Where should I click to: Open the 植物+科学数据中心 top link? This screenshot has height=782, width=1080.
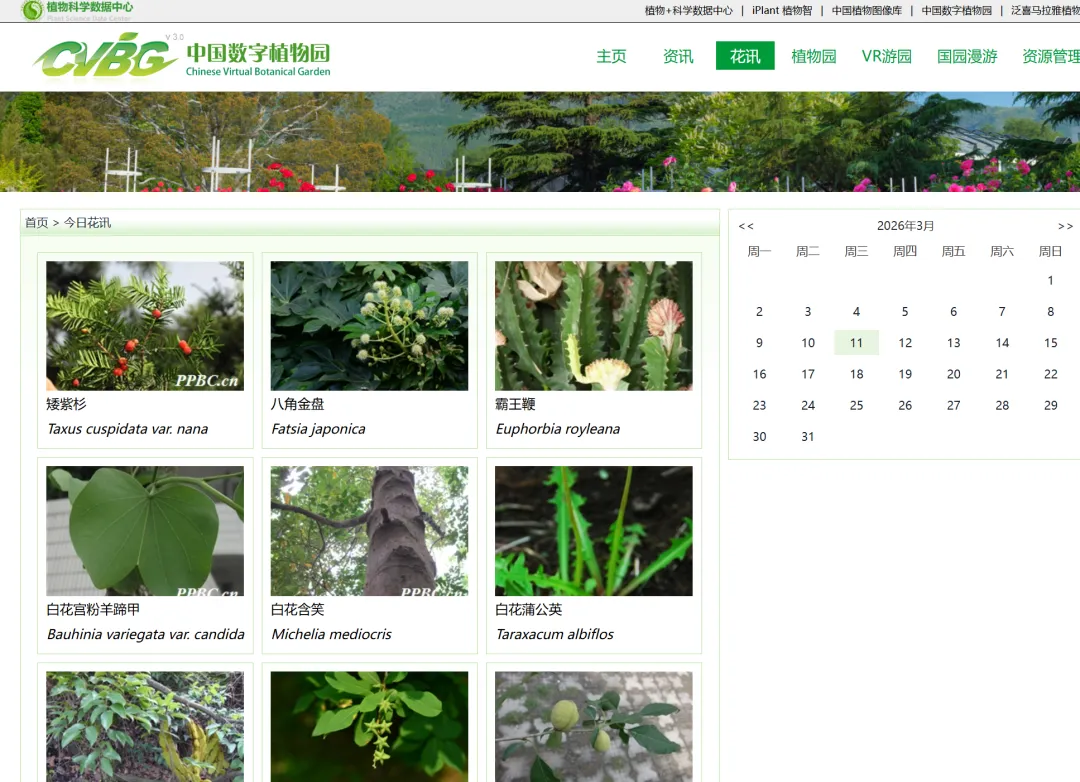689,10
